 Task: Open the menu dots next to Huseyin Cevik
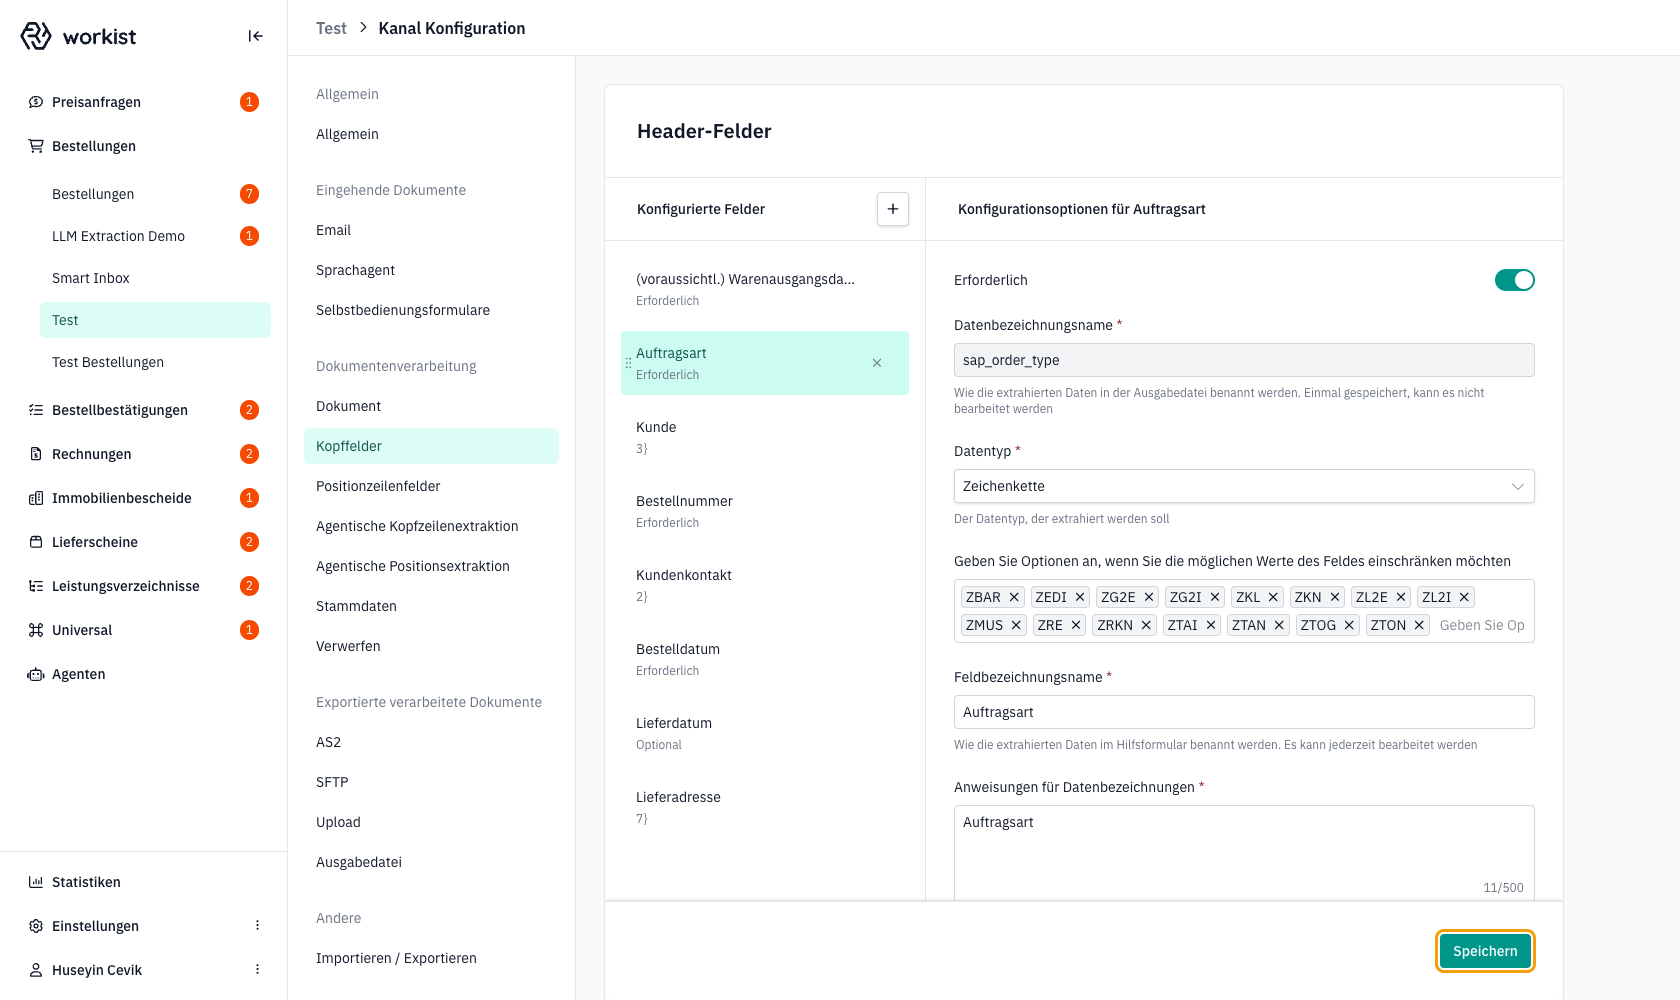coord(257,970)
